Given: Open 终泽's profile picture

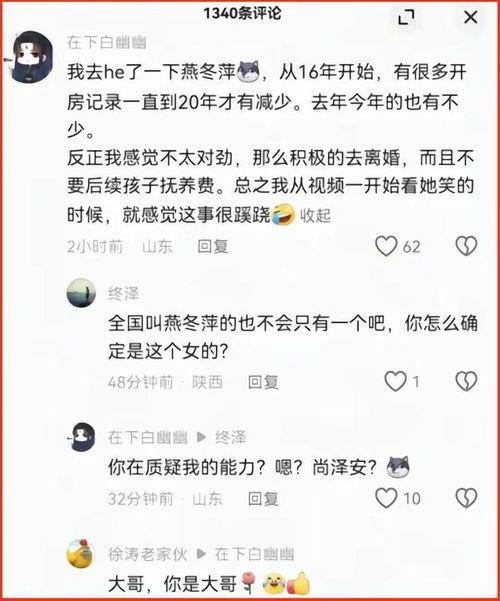Looking at the screenshot, I should pyautogui.click(x=81, y=293).
